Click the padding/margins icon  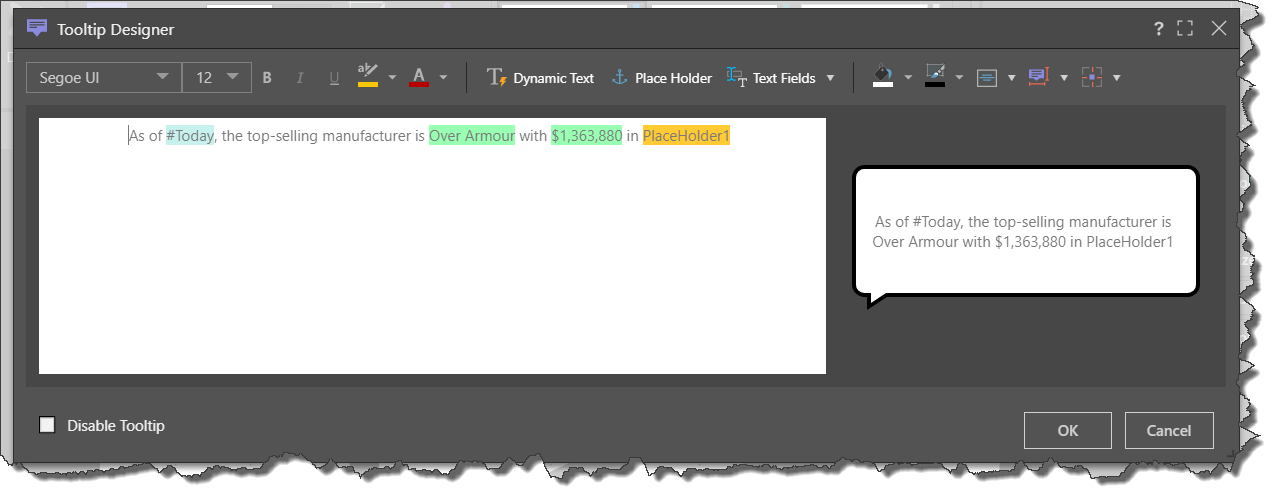[1091, 78]
